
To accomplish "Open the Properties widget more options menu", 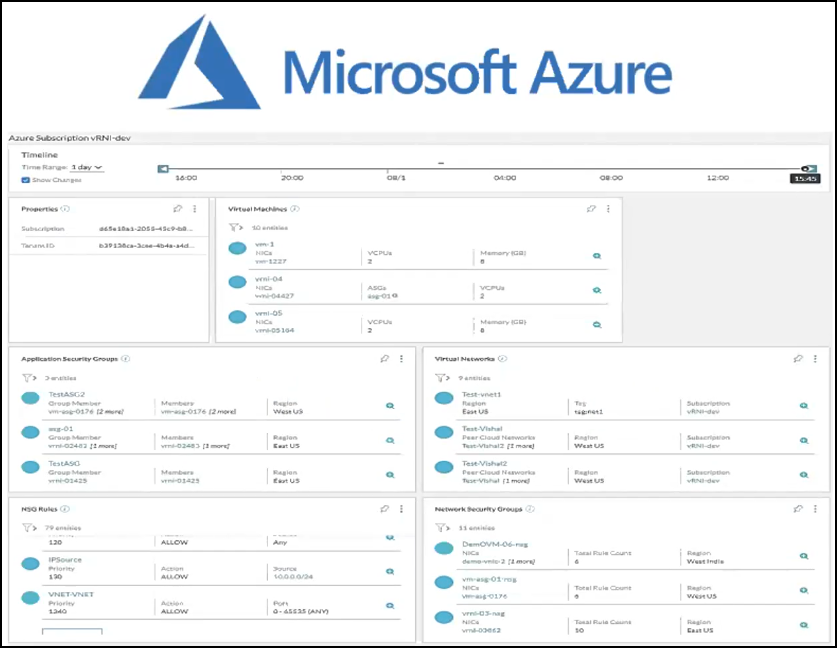I will pyautogui.click(x=194, y=209).
